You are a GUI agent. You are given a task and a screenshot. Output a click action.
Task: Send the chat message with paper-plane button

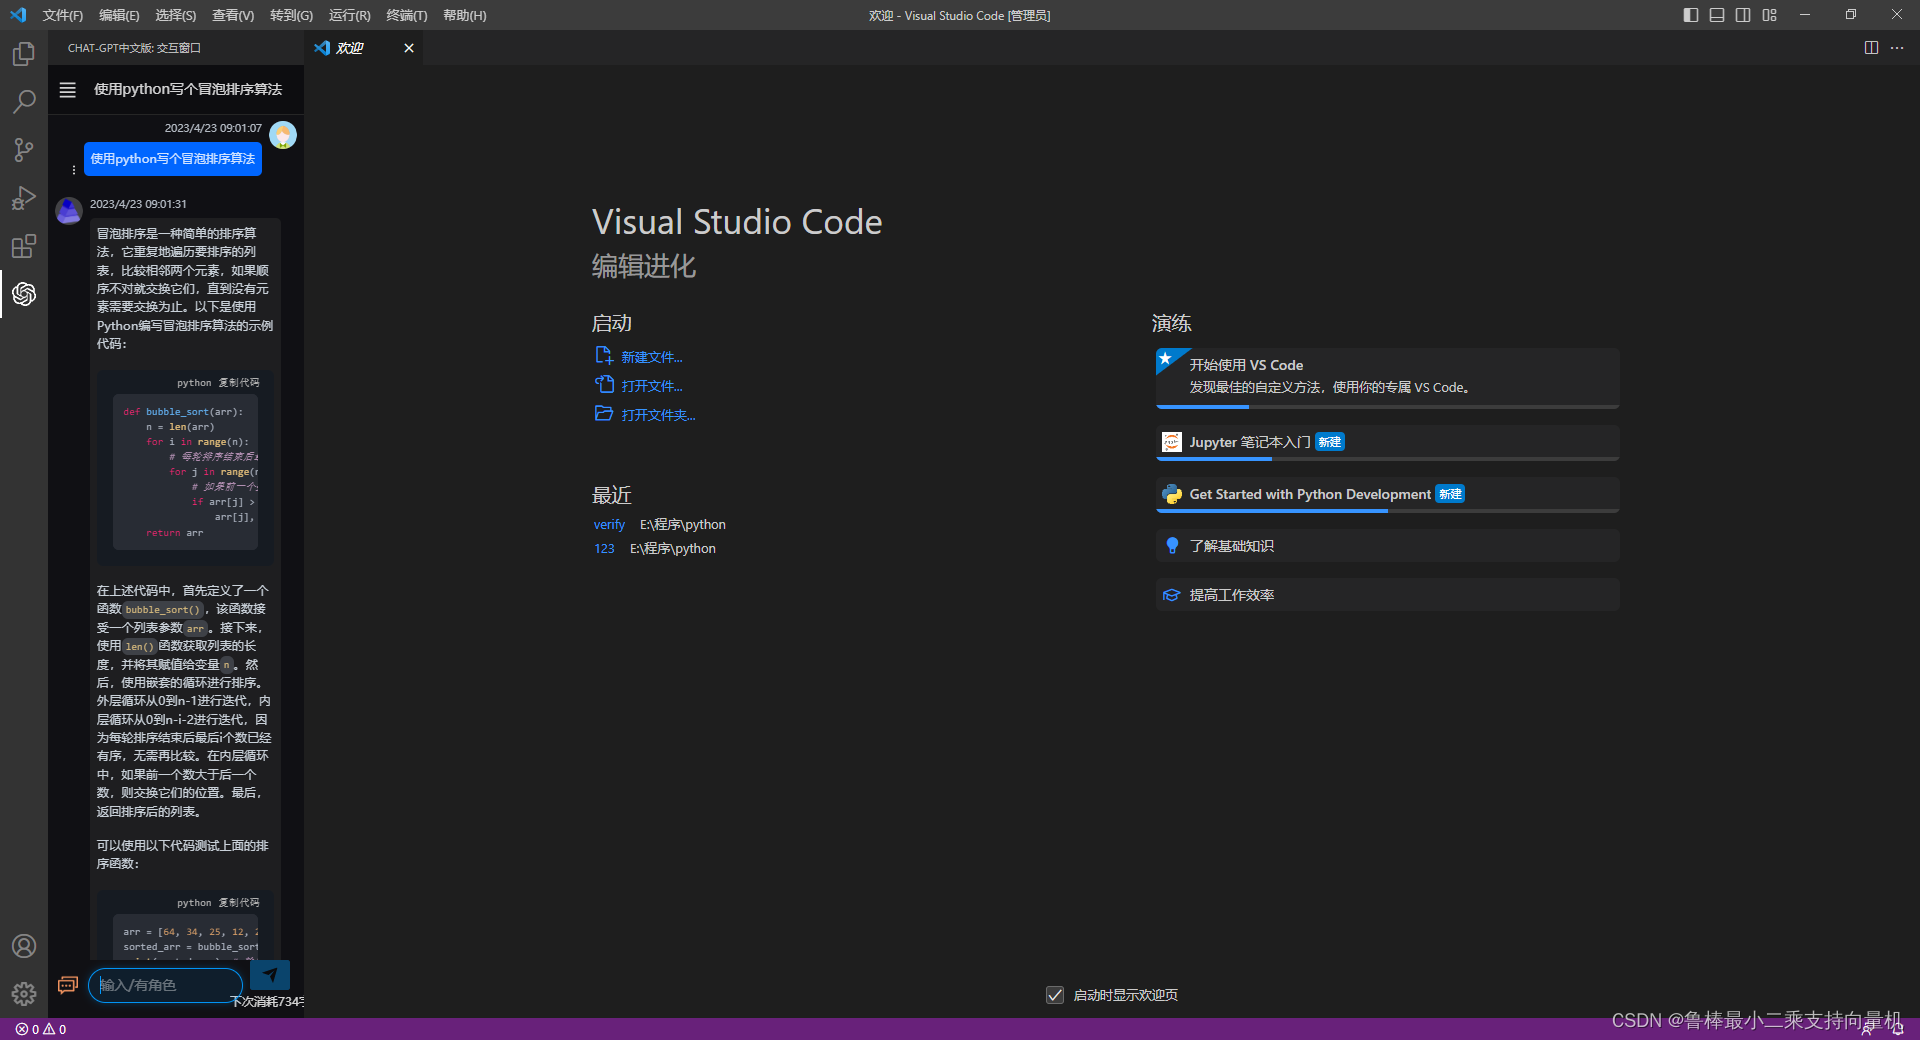270,975
